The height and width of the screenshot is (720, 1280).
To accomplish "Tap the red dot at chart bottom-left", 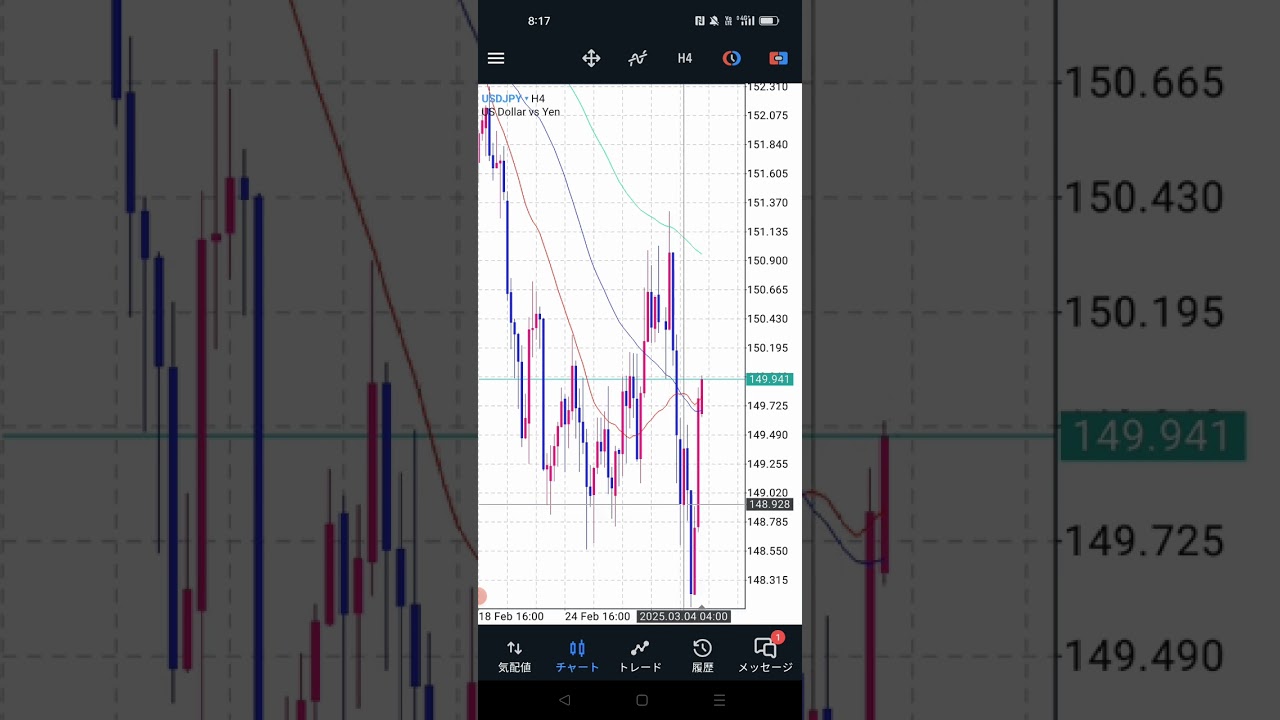I will pos(481,597).
